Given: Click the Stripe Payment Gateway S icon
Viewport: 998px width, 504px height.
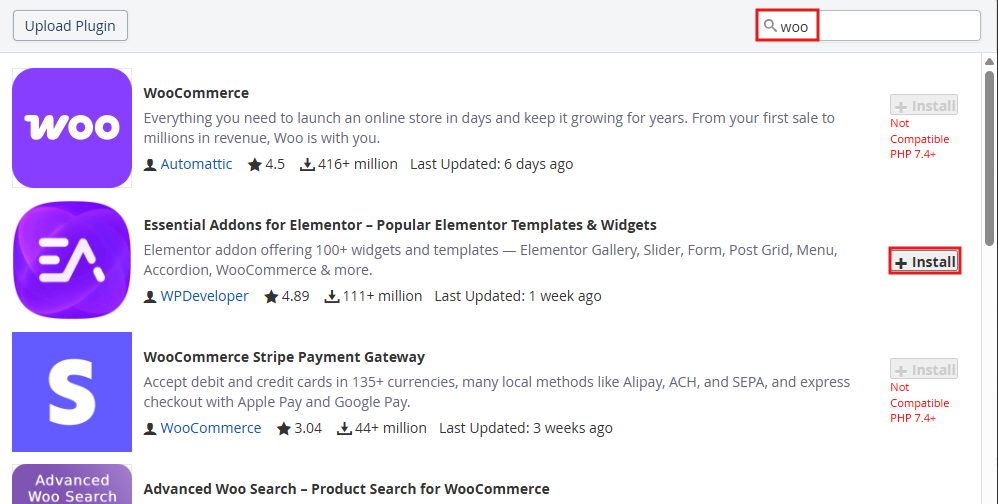Looking at the screenshot, I should click(x=72, y=392).
